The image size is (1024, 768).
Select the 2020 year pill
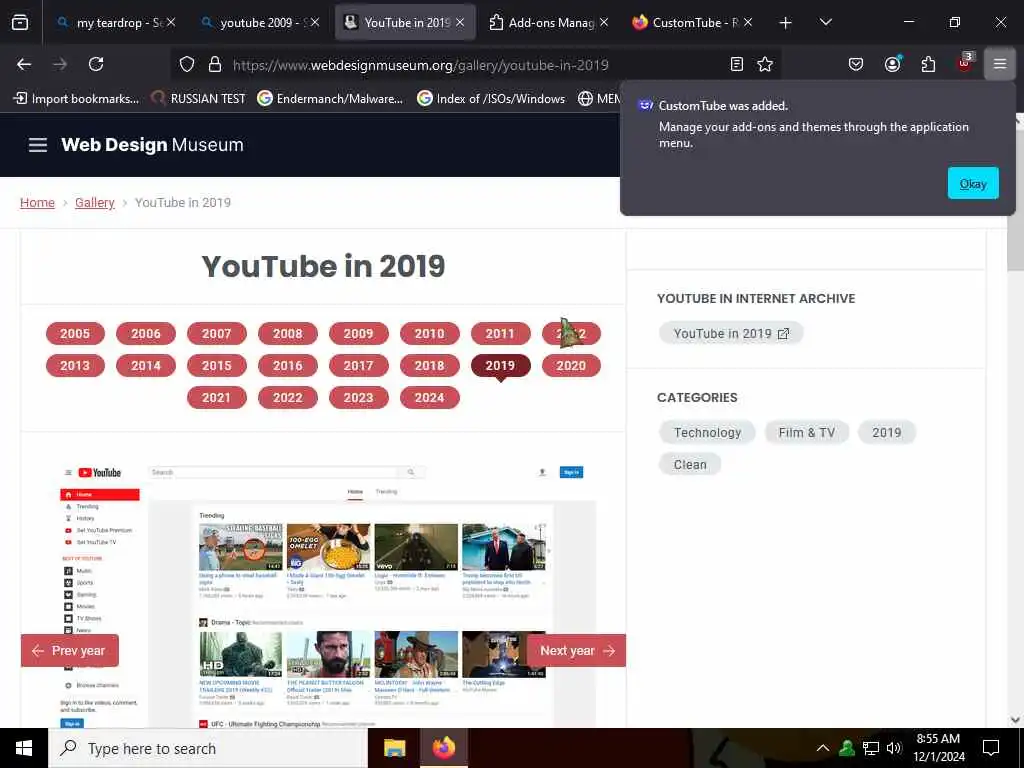571,366
